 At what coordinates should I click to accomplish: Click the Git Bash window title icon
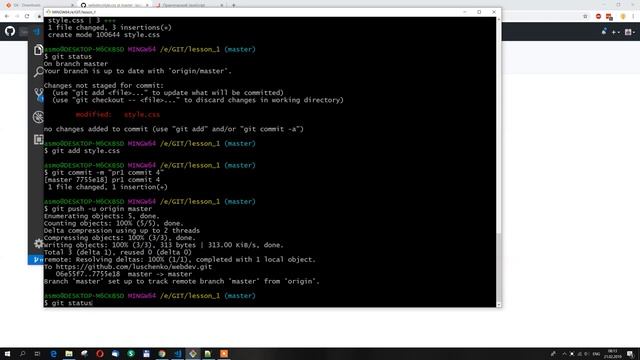coord(48,12)
